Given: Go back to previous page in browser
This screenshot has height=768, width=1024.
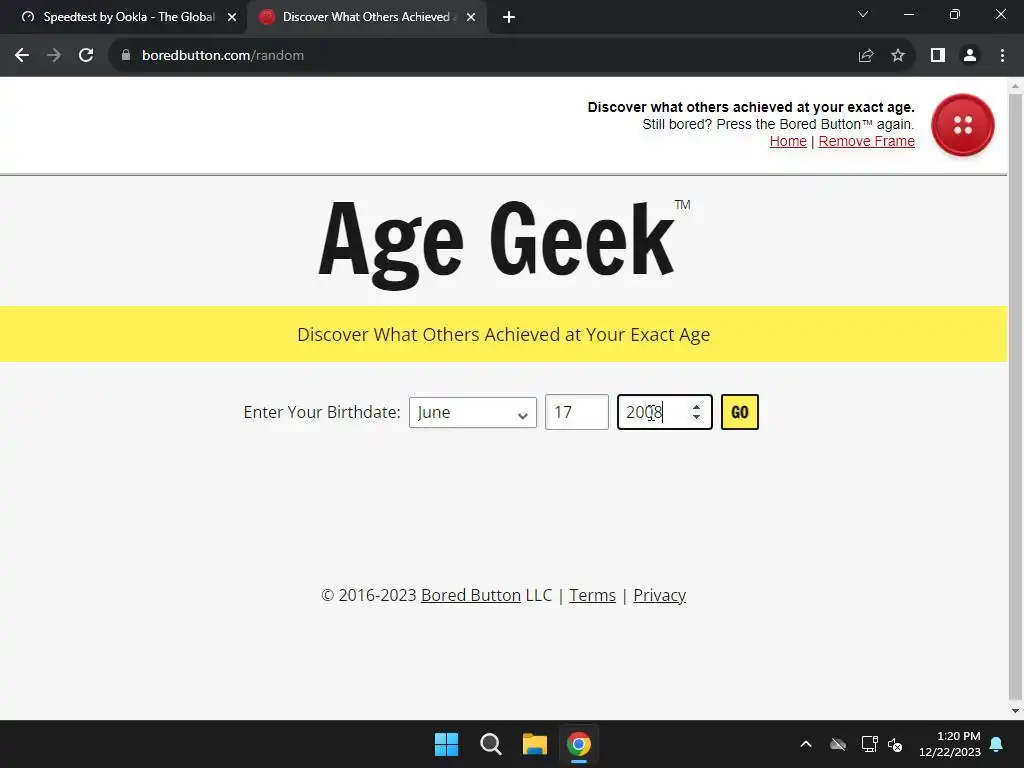Looking at the screenshot, I should [x=22, y=56].
